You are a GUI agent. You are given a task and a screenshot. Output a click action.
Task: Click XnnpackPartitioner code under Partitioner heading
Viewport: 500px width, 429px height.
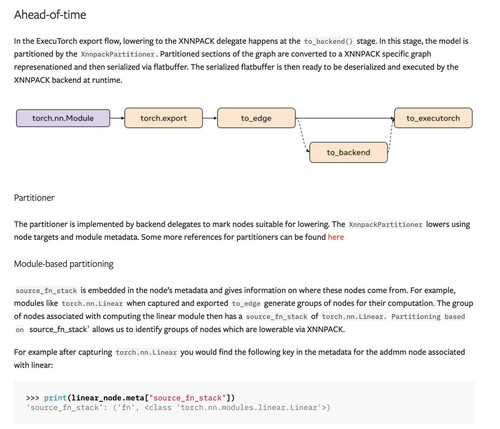tap(386, 224)
